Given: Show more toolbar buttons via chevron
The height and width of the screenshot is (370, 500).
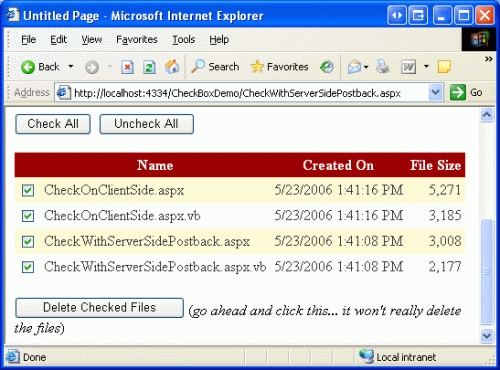Looking at the screenshot, I should click(488, 59).
